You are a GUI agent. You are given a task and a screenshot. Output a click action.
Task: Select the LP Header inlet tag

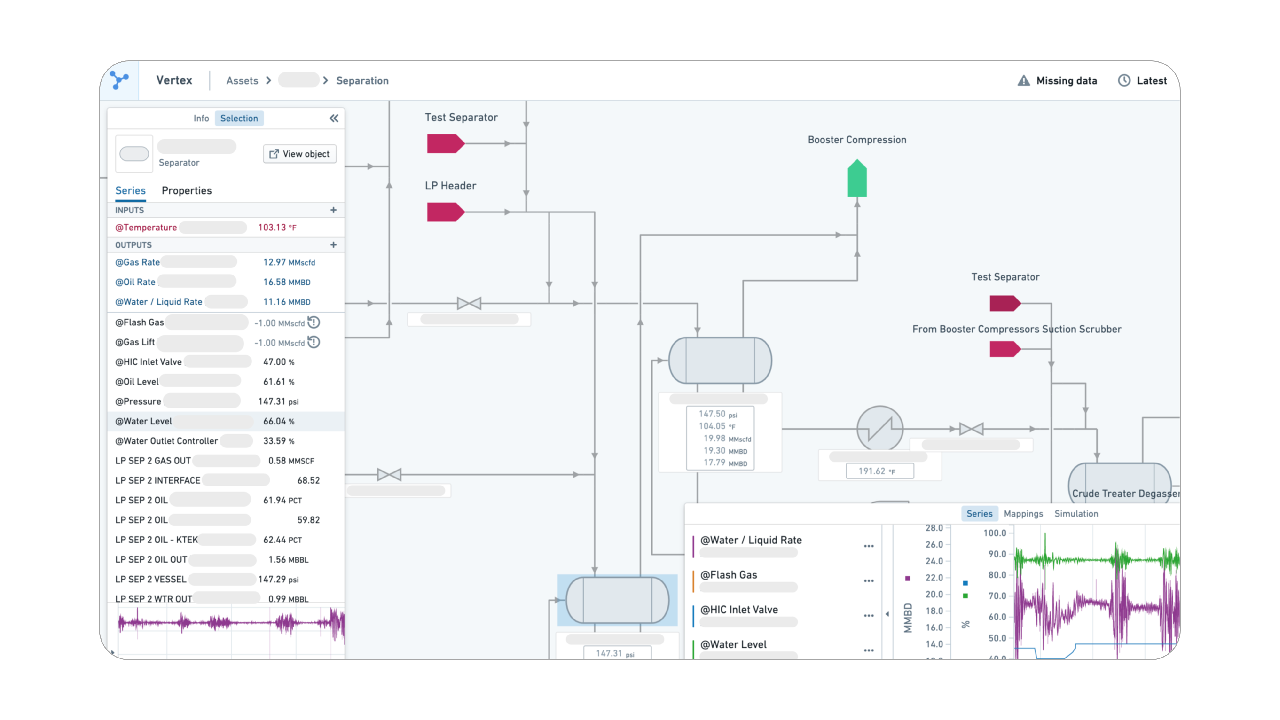(x=446, y=212)
